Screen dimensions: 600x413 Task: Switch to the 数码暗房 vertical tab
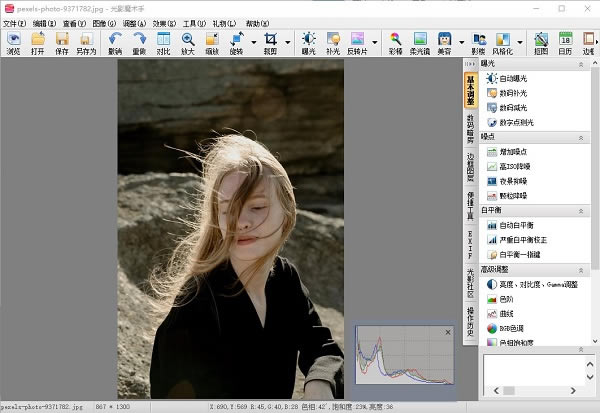point(470,129)
